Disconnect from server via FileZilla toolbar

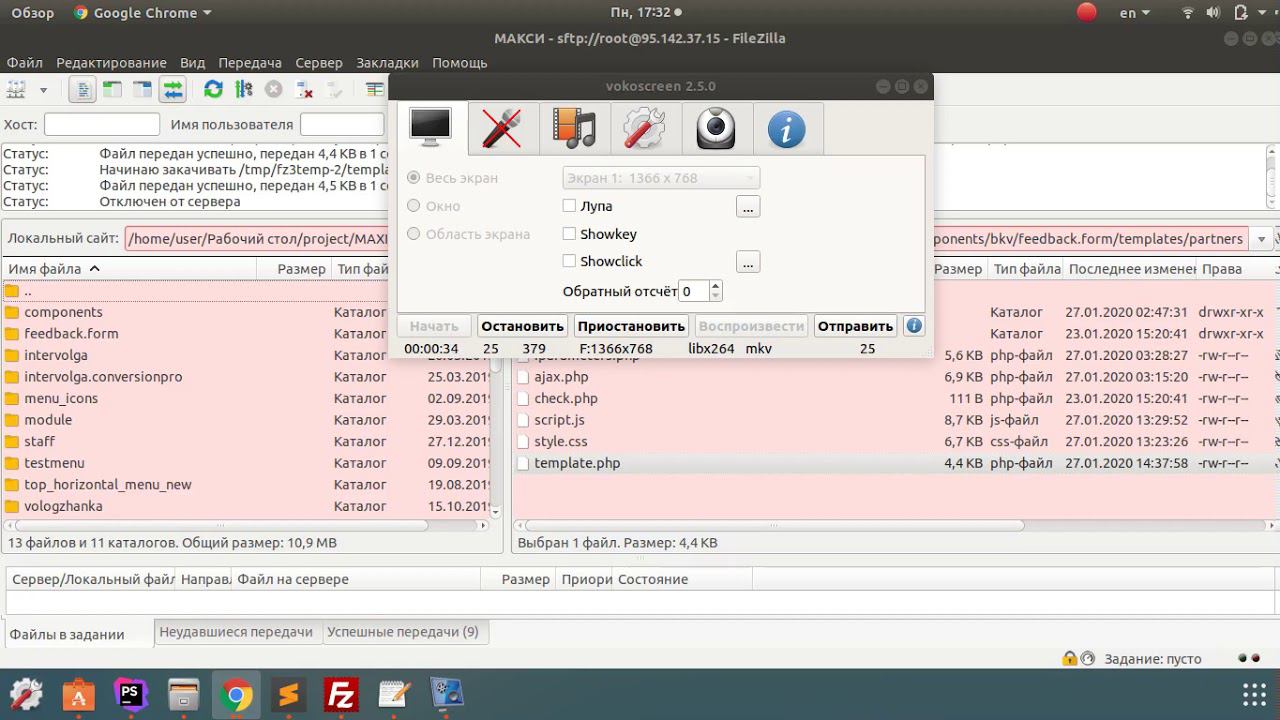[304, 90]
